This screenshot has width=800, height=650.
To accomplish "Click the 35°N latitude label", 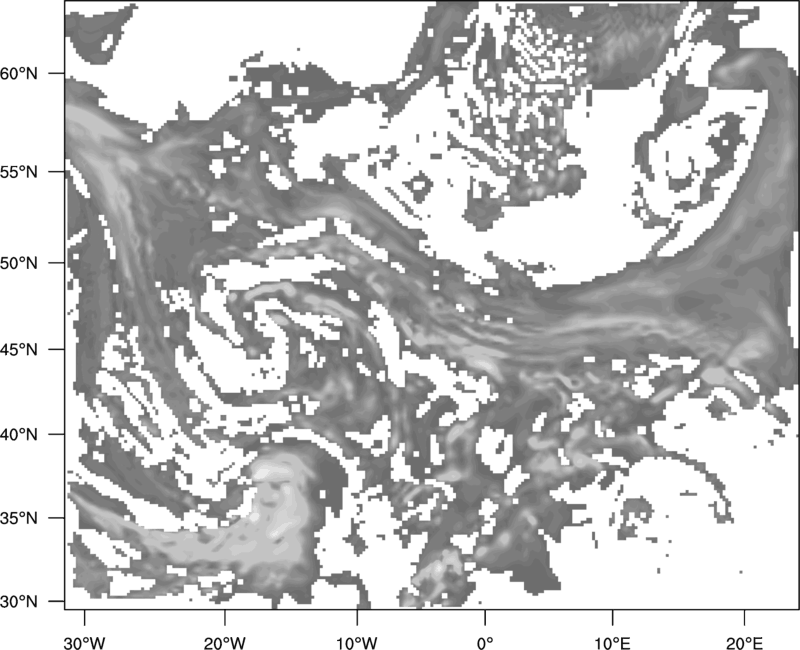I will pyautogui.click(x=19, y=518).
